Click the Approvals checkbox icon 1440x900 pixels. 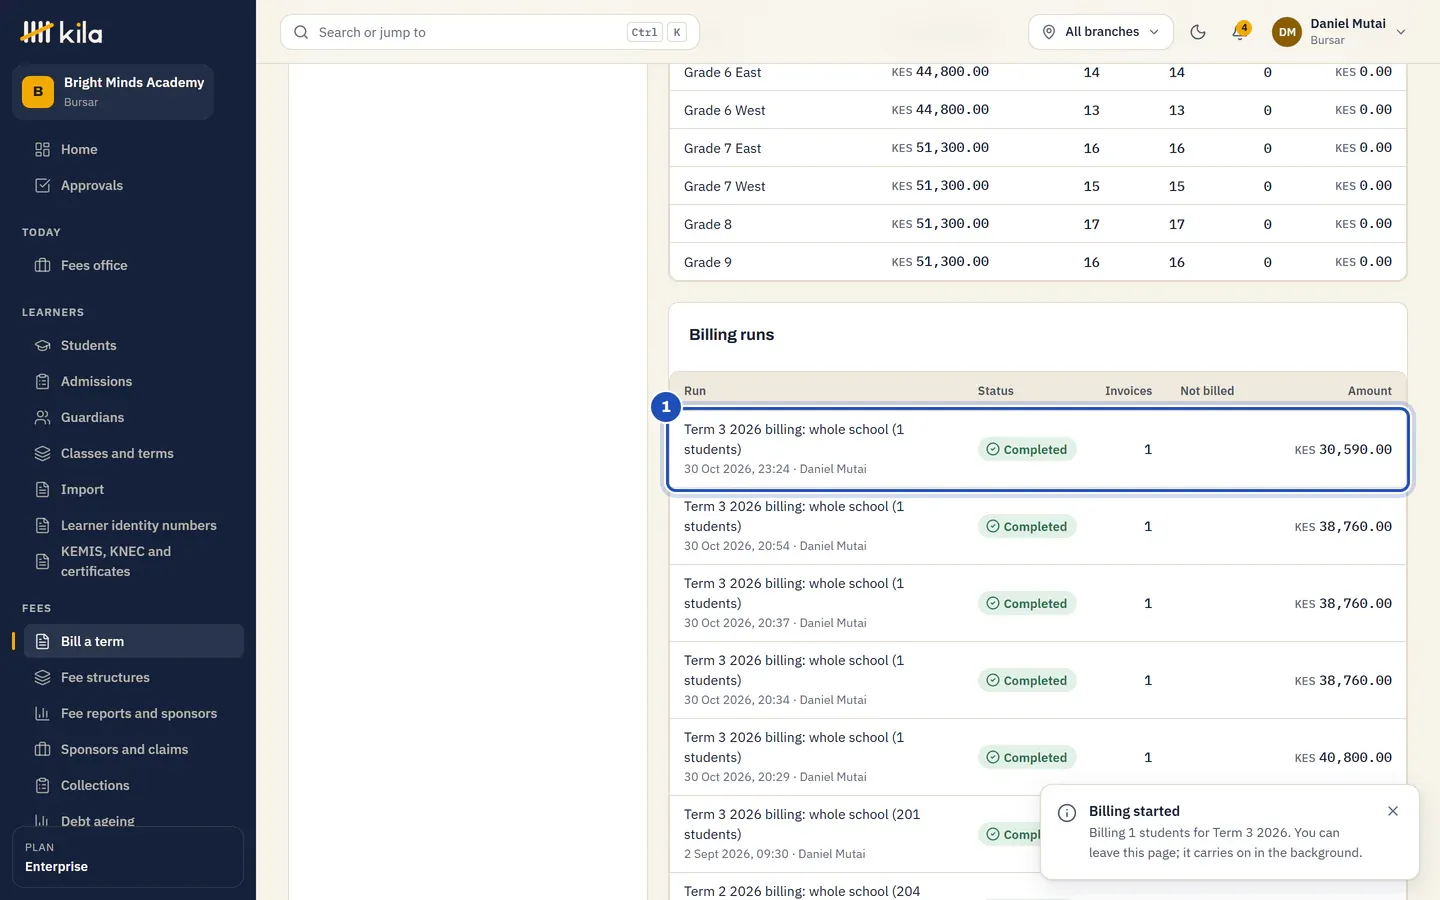coord(42,185)
